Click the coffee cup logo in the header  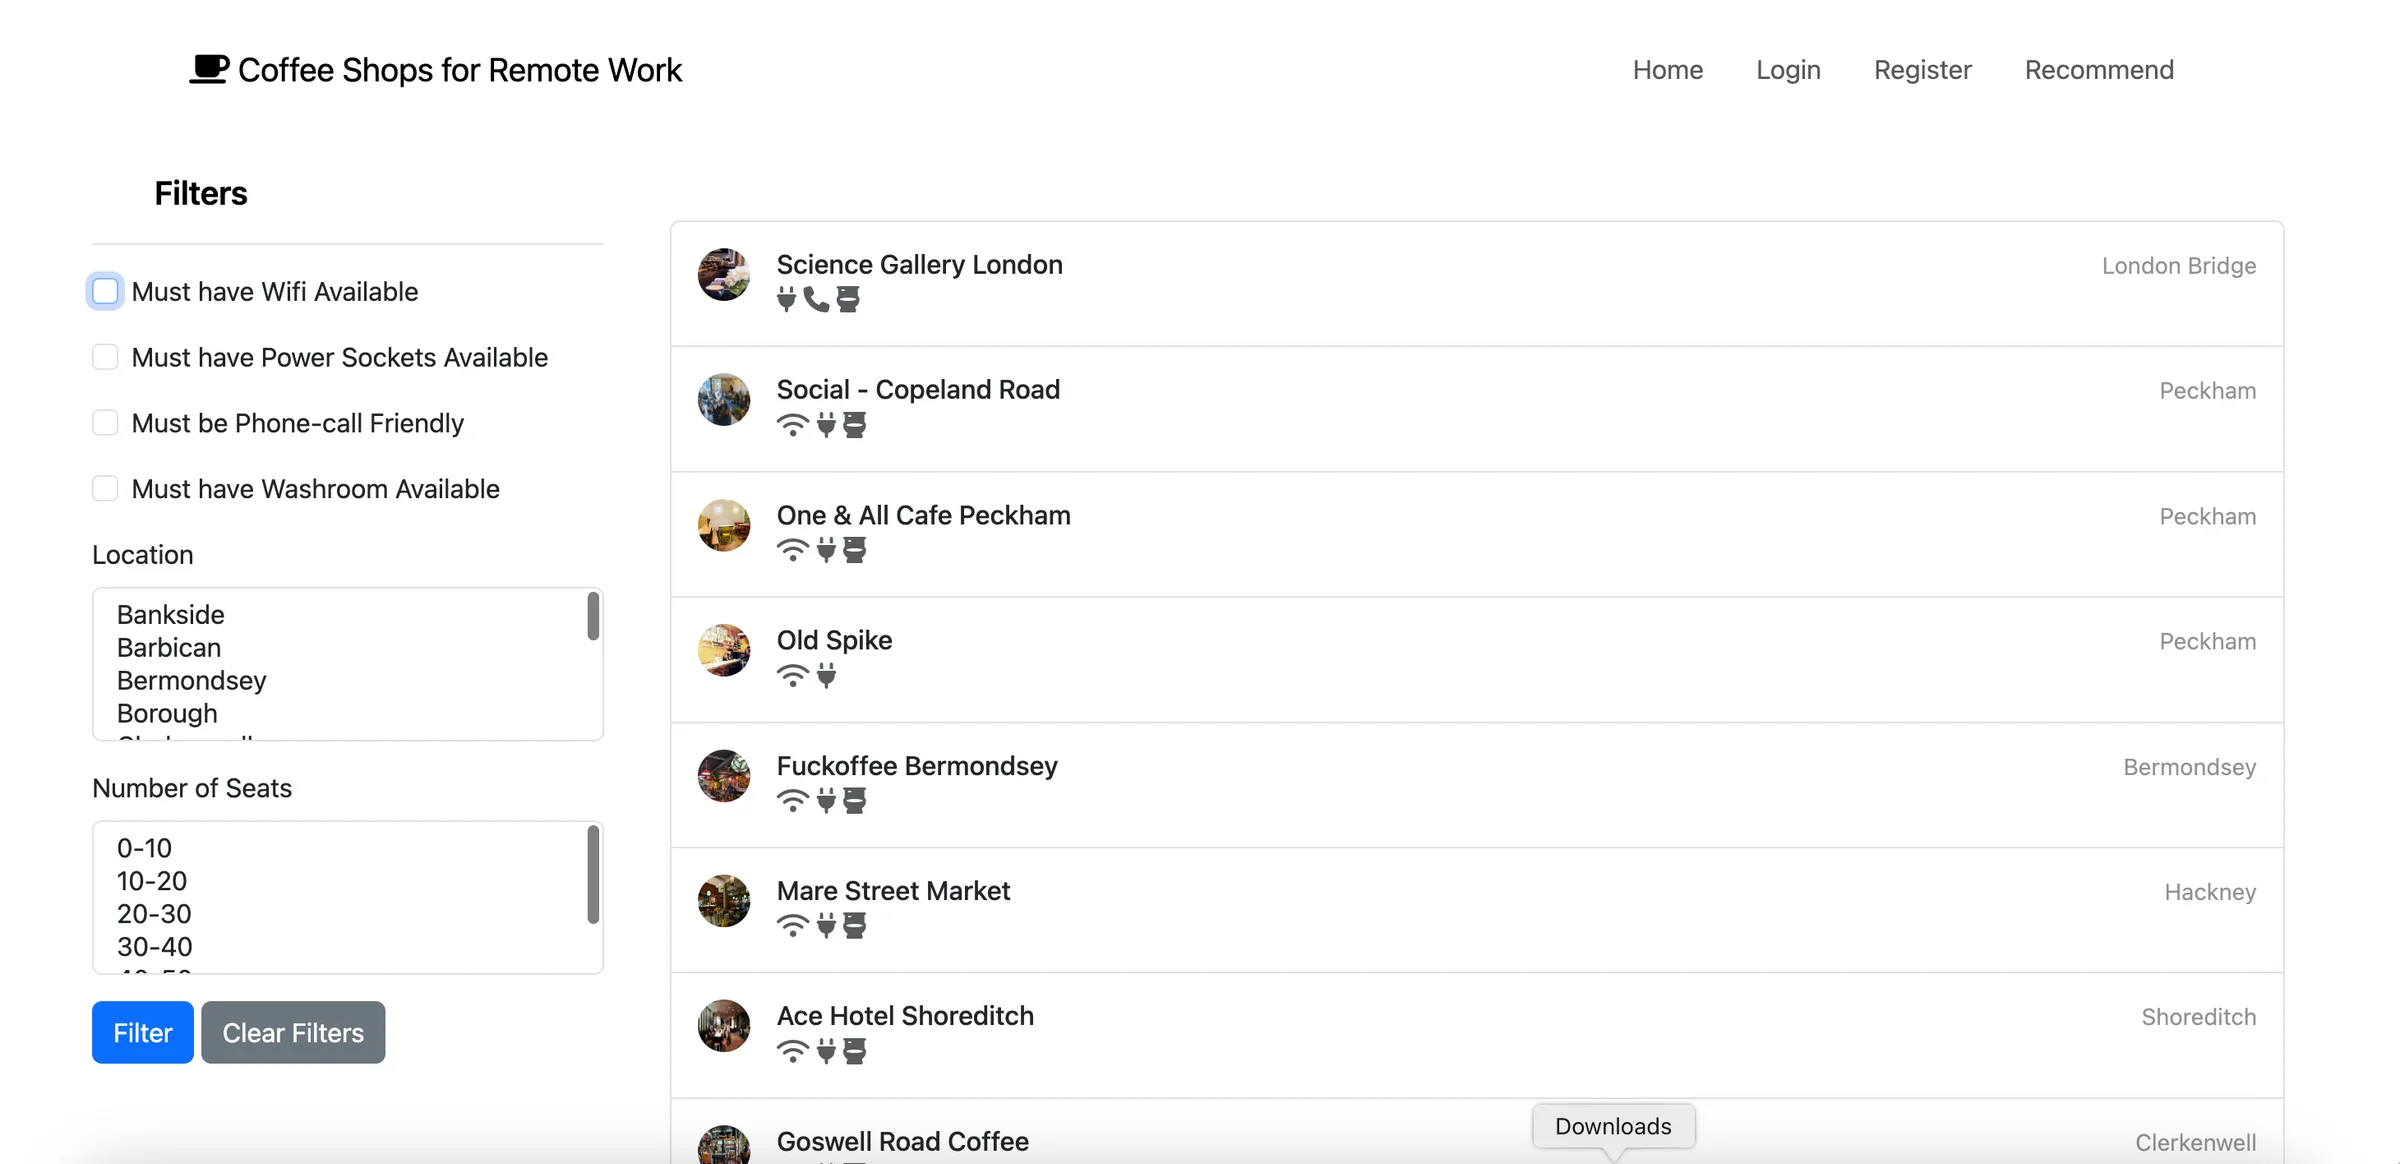(x=208, y=68)
